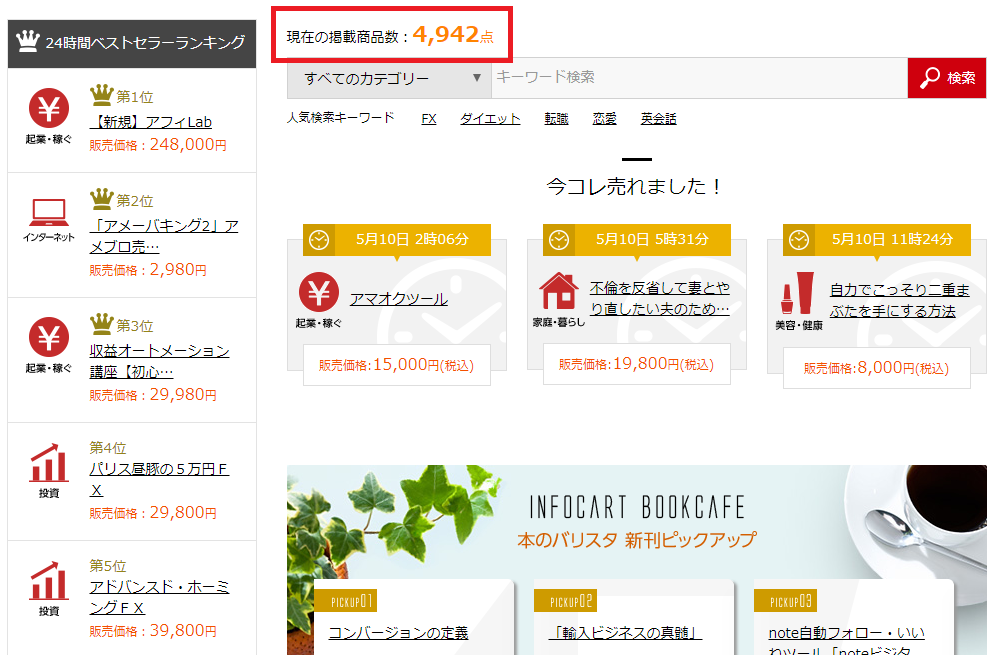Open コンバージョンの定義 pickup link
998x655 pixels.
pyautogui.click(x=398, y=633)
